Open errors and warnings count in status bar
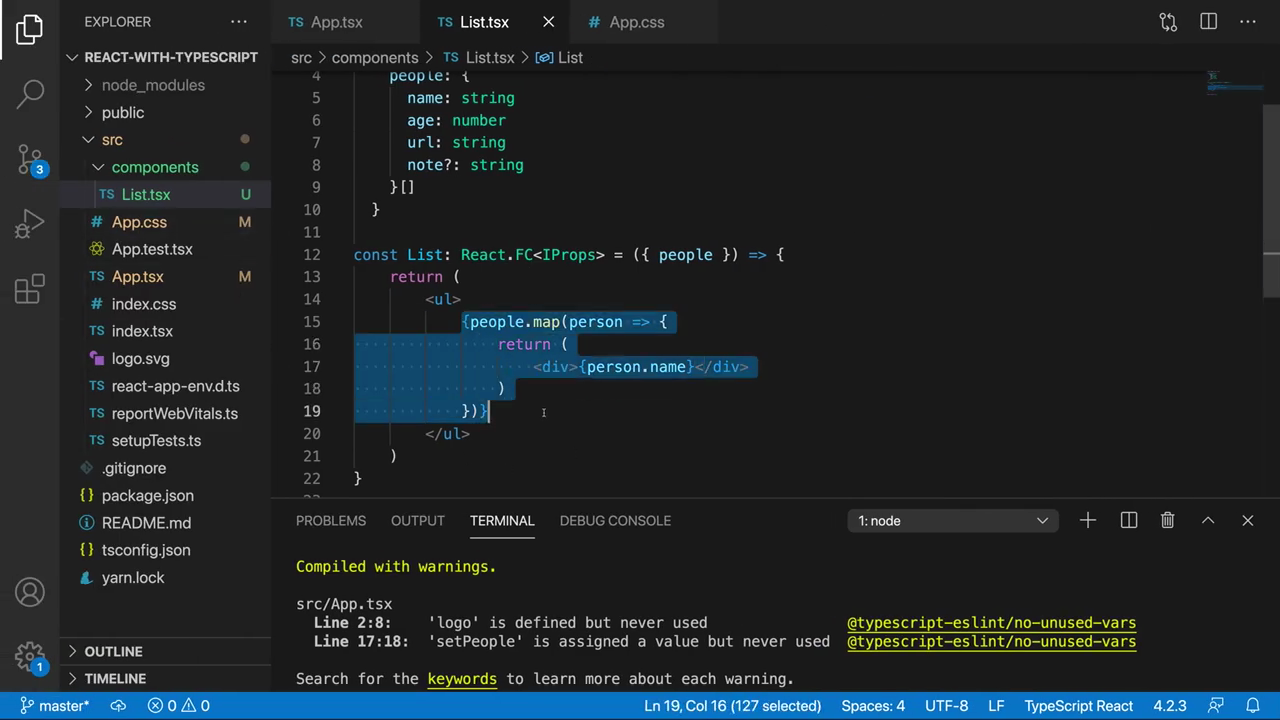Image resolution: width=1280 pixels, height=720 pixels. 179,706
